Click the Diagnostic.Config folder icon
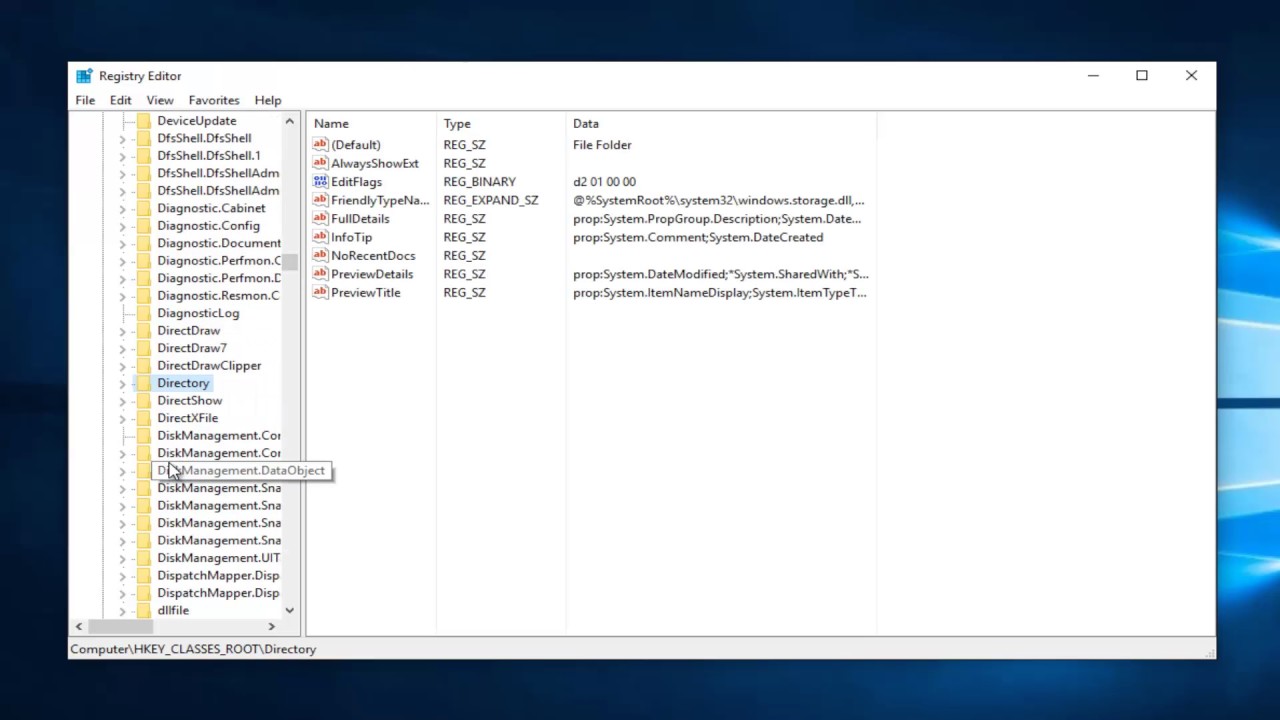 click(x=143, y=226)
